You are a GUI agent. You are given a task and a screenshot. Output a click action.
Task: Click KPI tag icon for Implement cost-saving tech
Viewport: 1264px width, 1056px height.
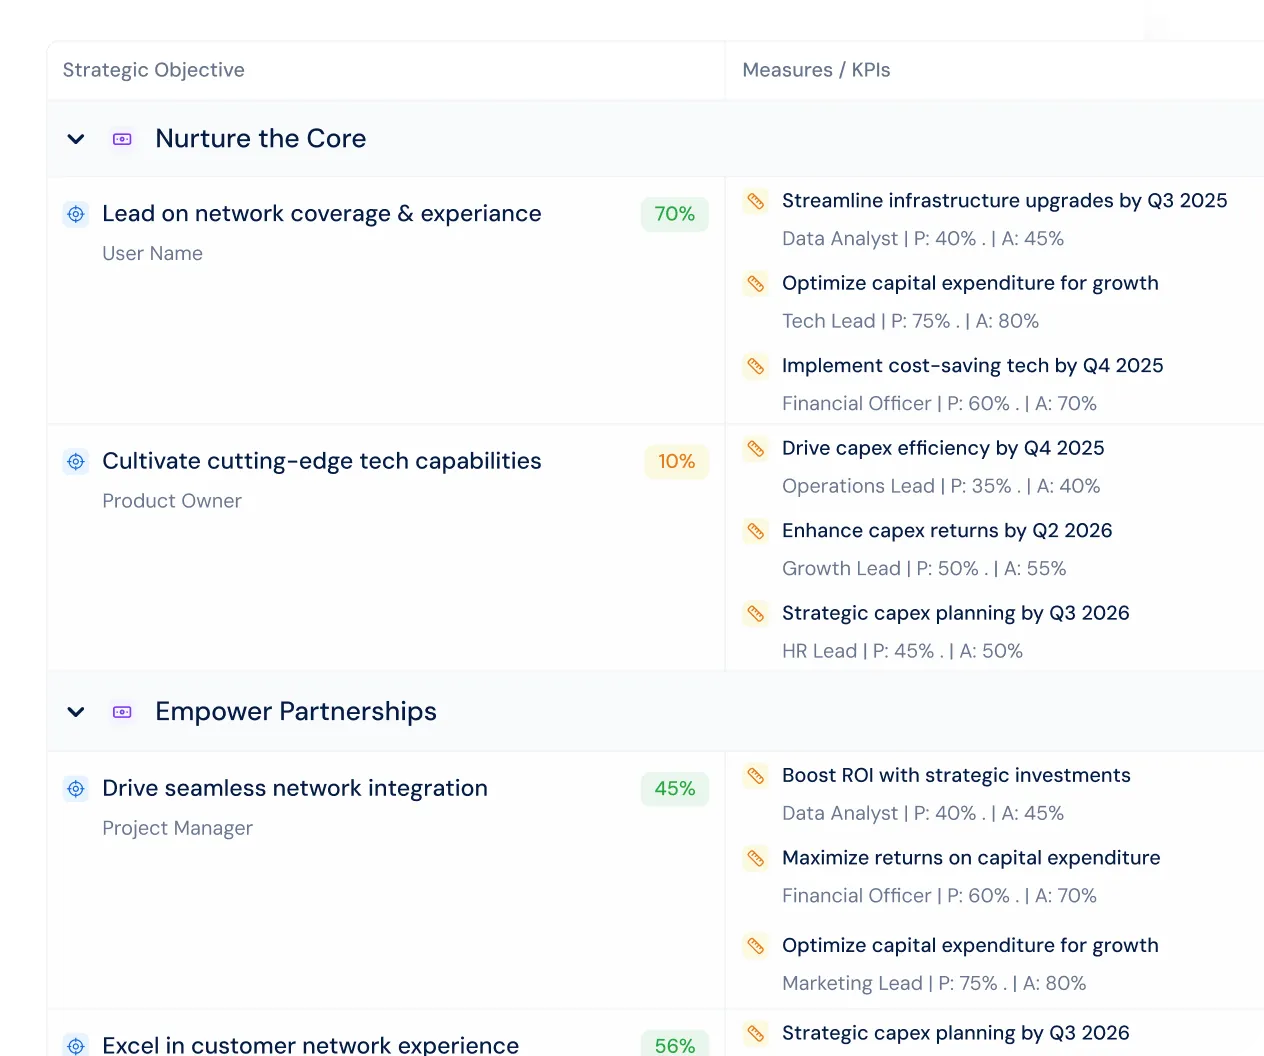[x=756, y=366]
